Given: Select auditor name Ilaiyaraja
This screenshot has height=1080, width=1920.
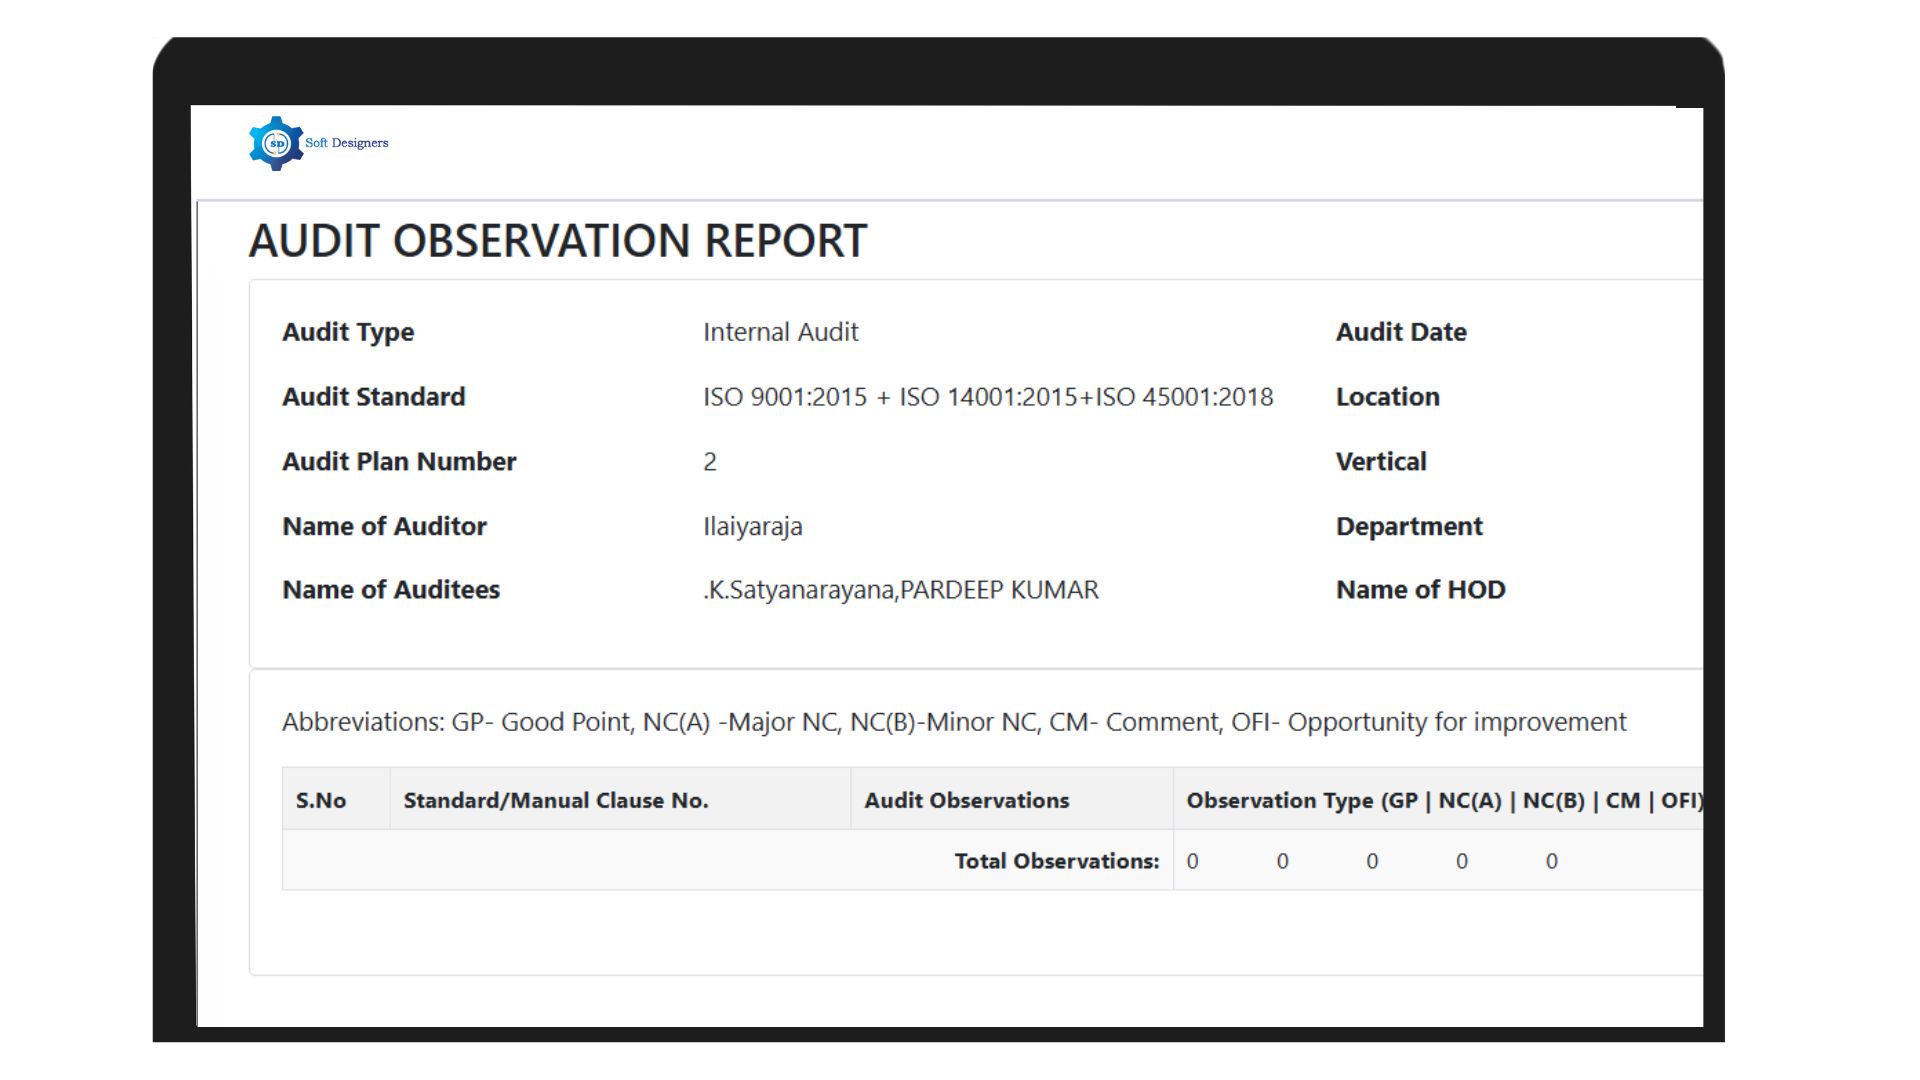Looking at the screenshot, I should click(752, 526).
